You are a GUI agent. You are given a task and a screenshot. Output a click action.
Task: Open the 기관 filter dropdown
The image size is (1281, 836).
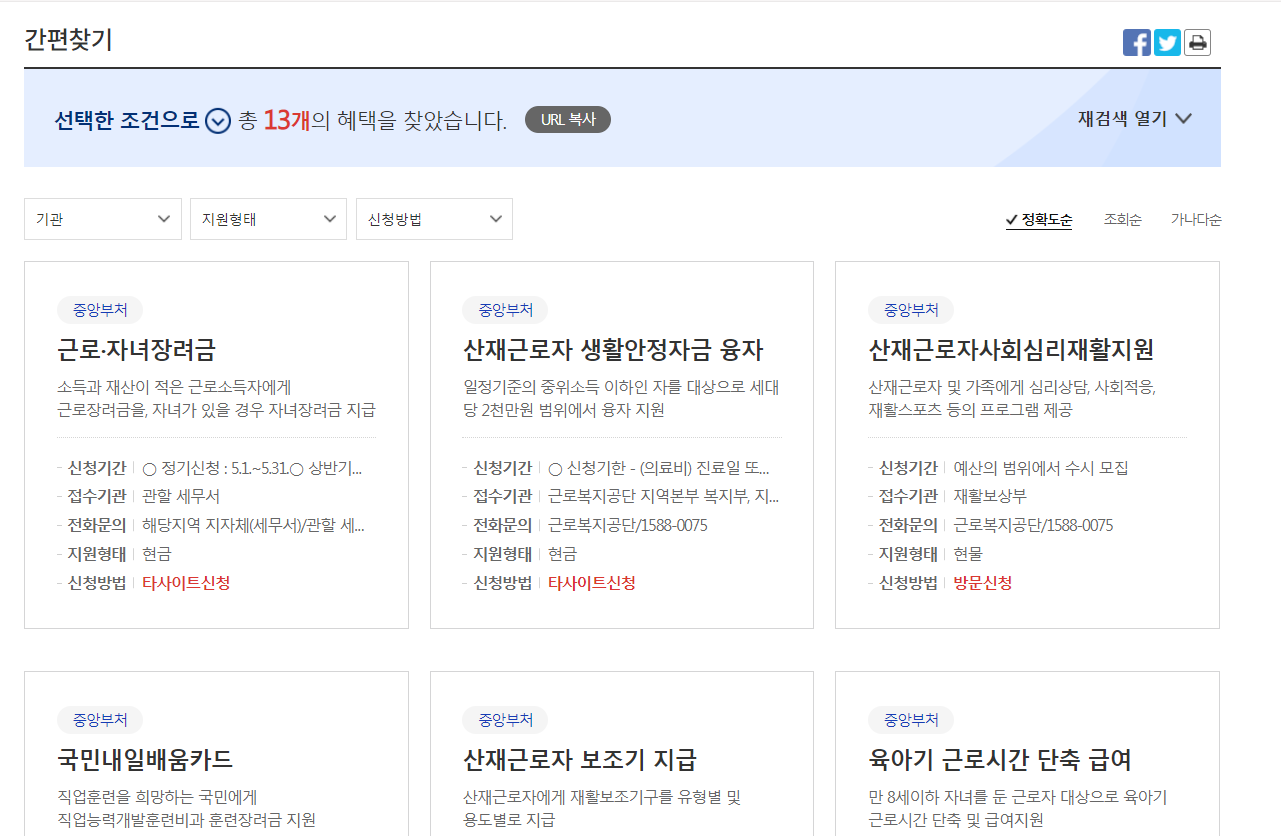click(103, 219)
